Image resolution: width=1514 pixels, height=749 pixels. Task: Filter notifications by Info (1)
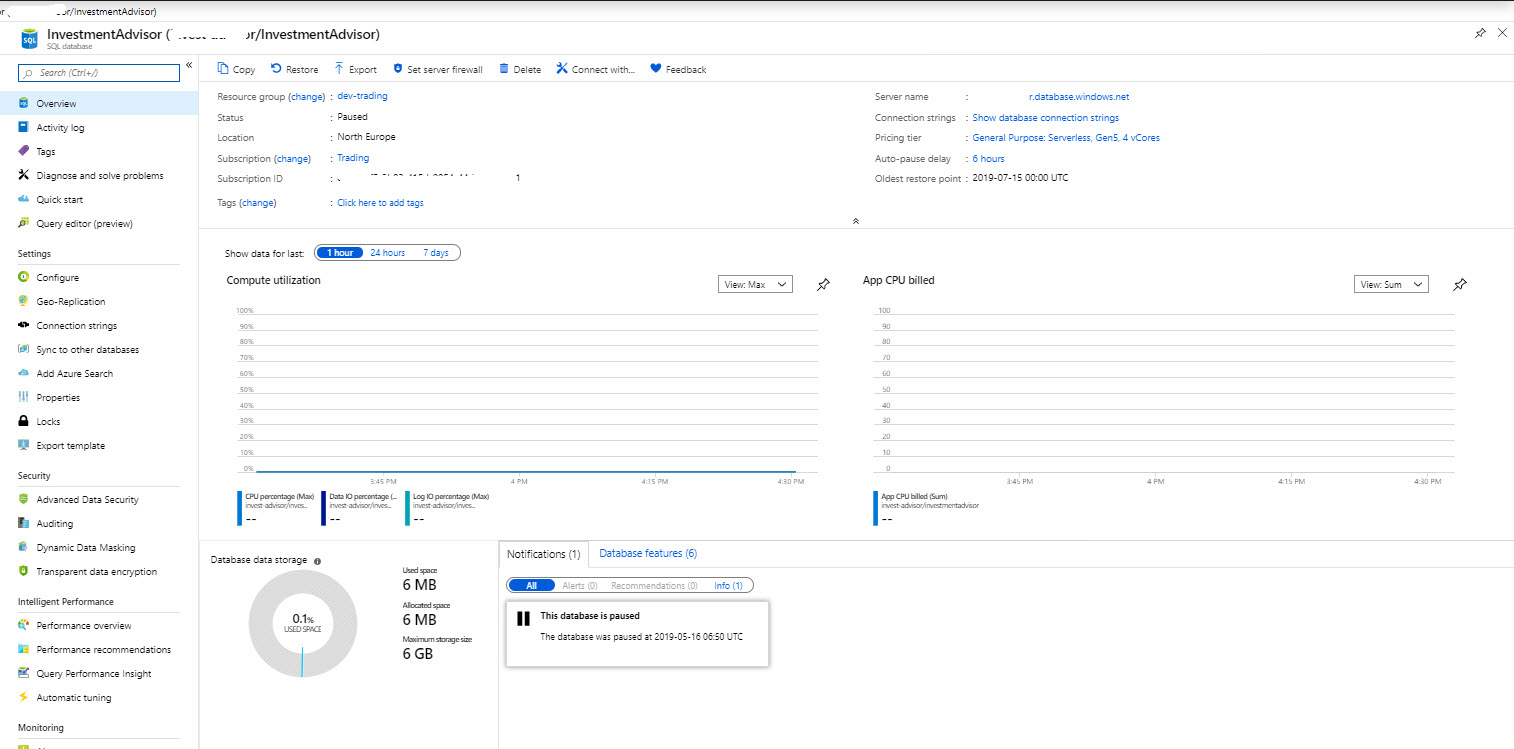(729, 585)
